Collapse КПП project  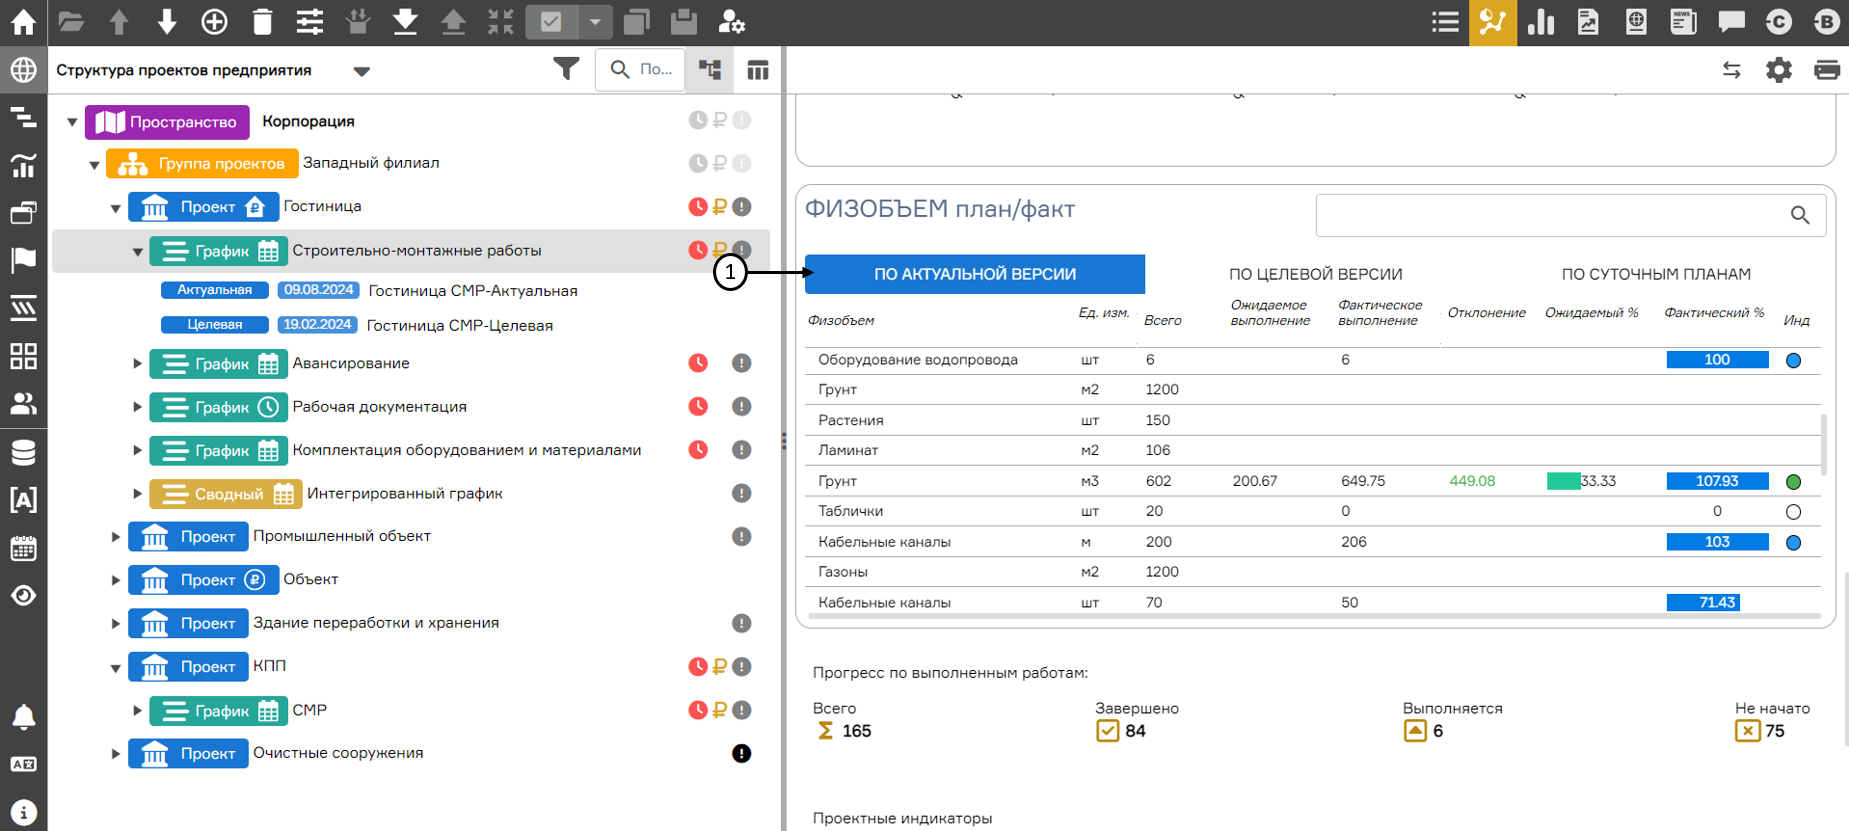pyautogui.click(x=116, y=667)
